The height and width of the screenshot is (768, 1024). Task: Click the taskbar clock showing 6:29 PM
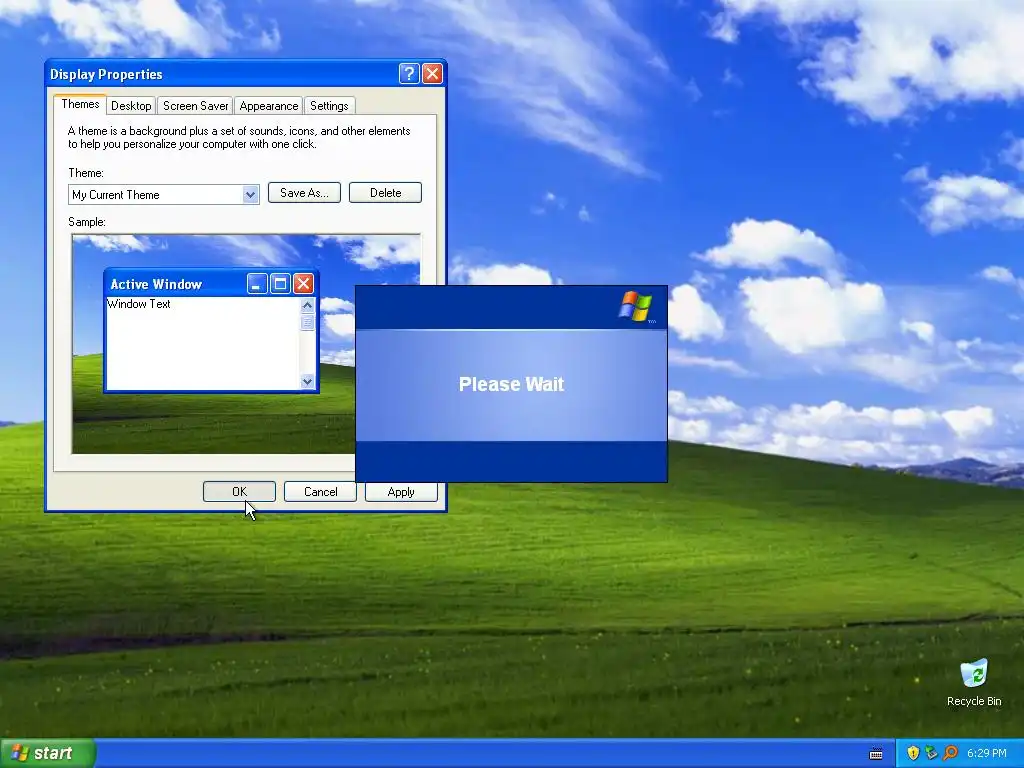coord(987,753)
